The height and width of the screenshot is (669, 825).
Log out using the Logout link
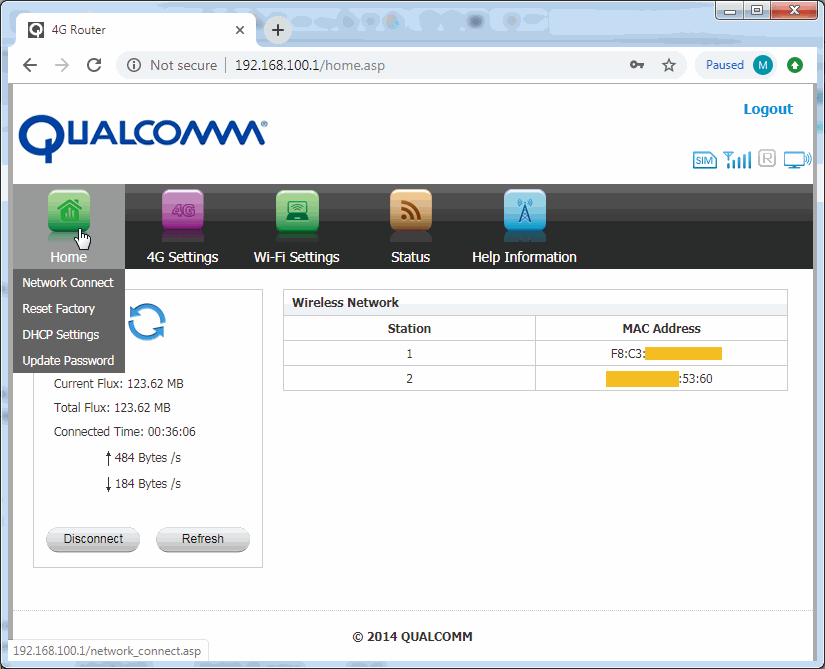click(x=768, y=109)
